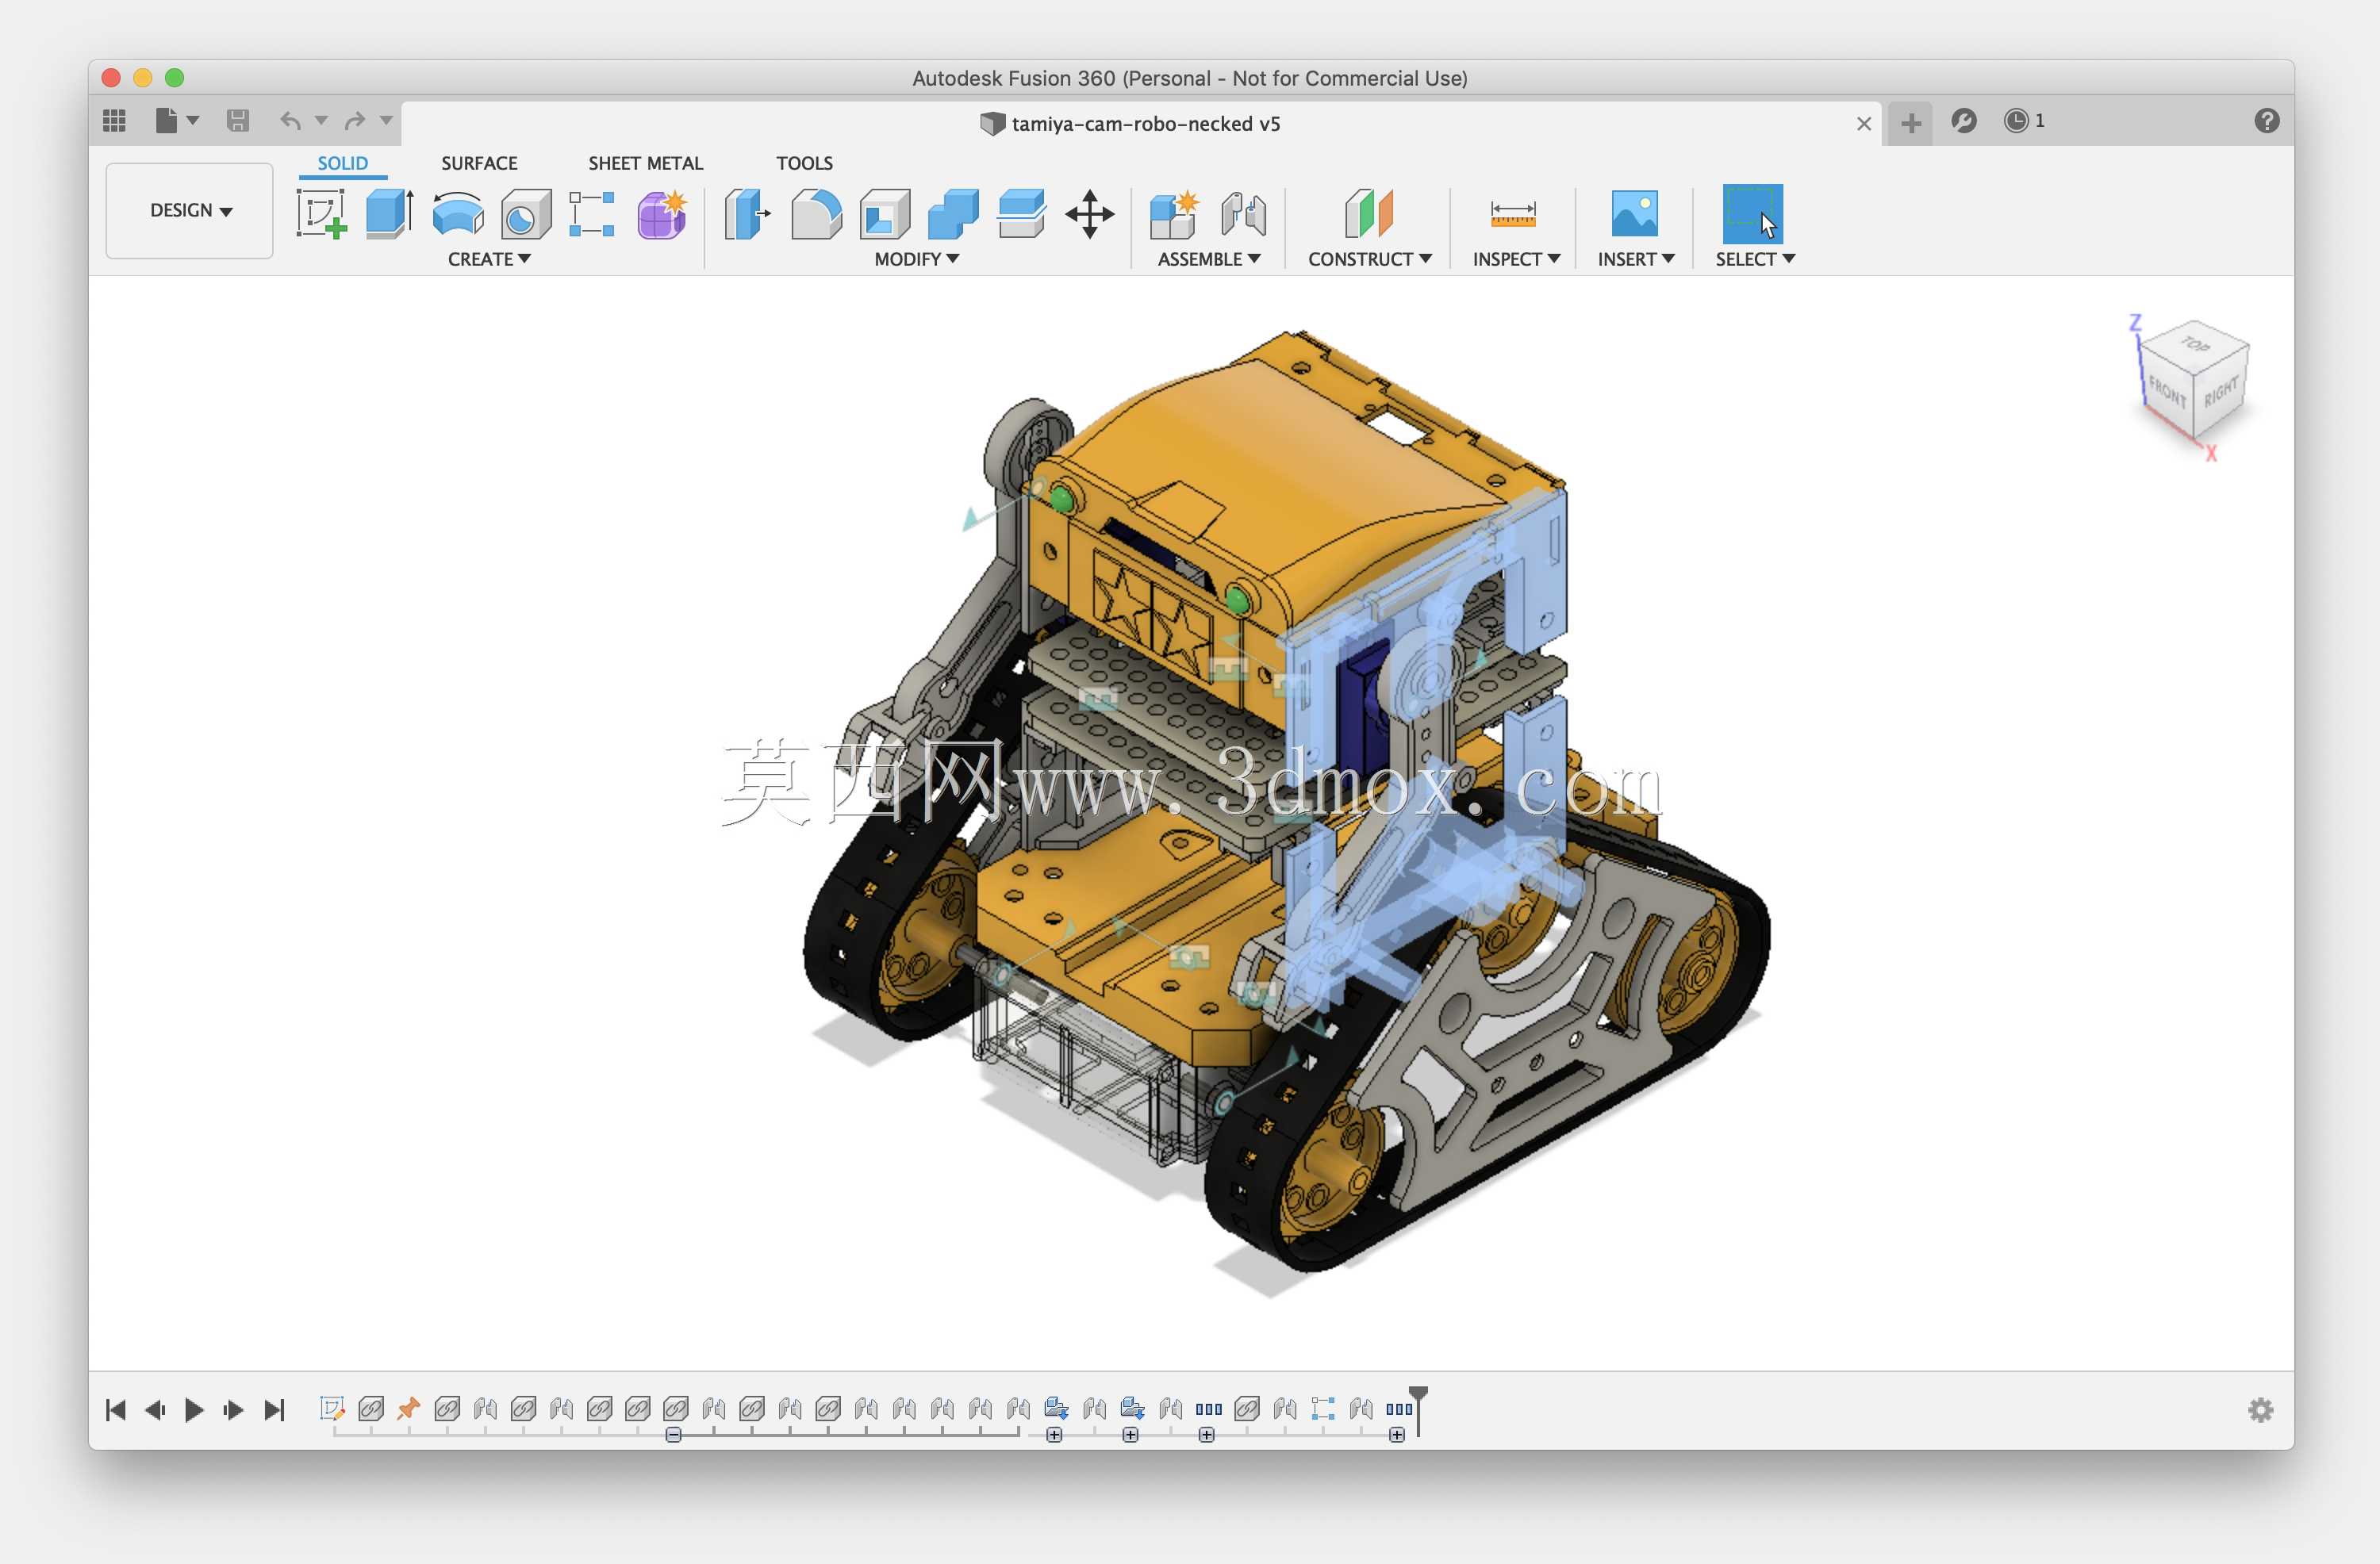Viewport: 2380px width, 1564px height.
Task: Select the Hole tool
Action: tap(526, 214)
